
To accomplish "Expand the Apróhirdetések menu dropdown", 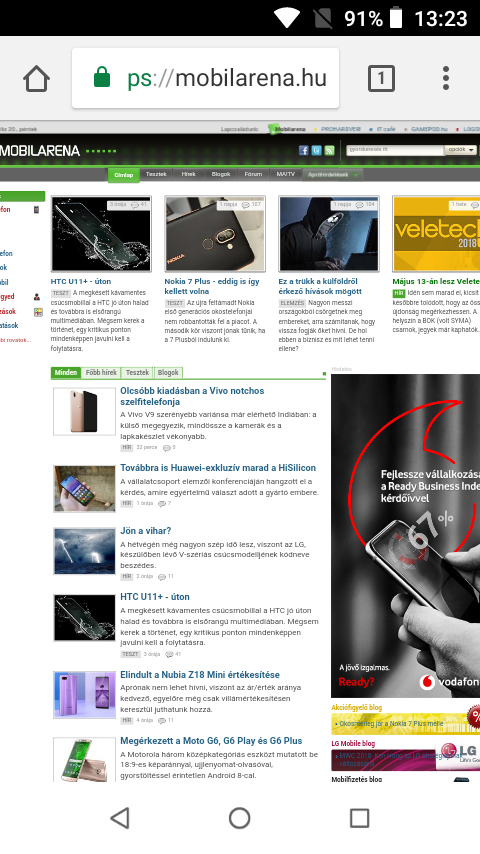I will (x=333, y=174).
